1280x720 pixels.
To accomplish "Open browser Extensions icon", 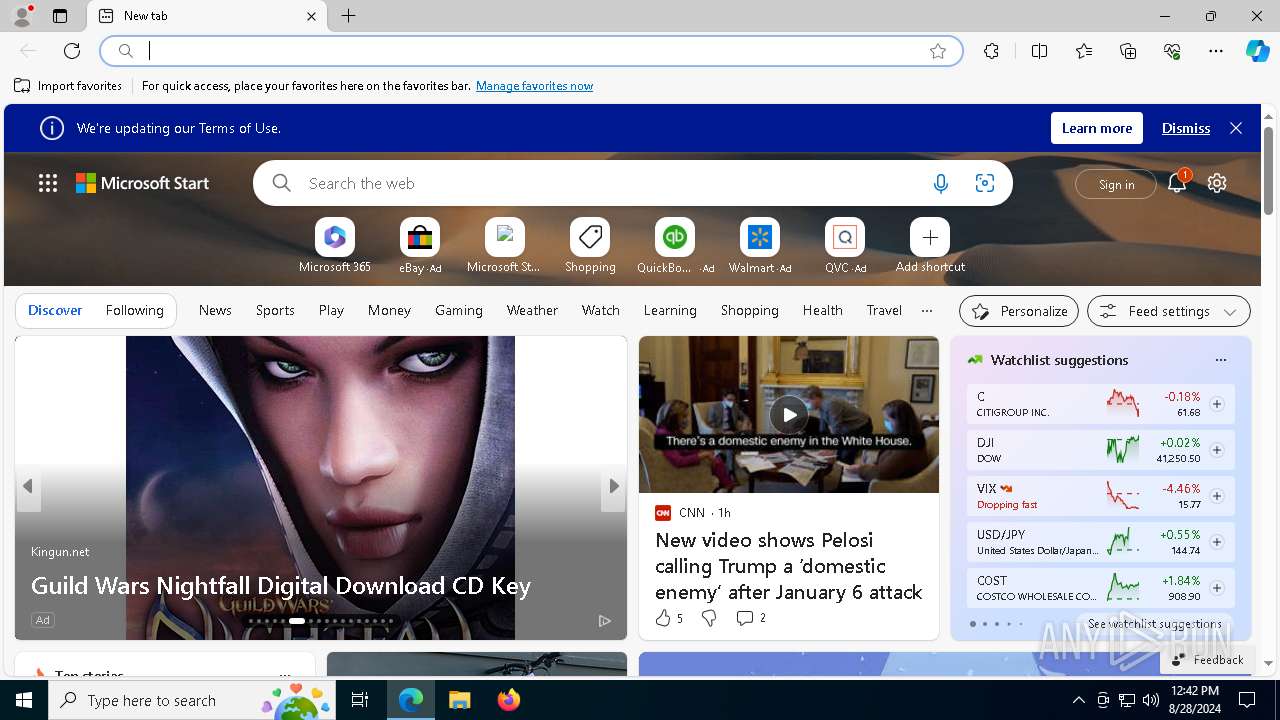I will pyautogui.click(x=991, y=51).
